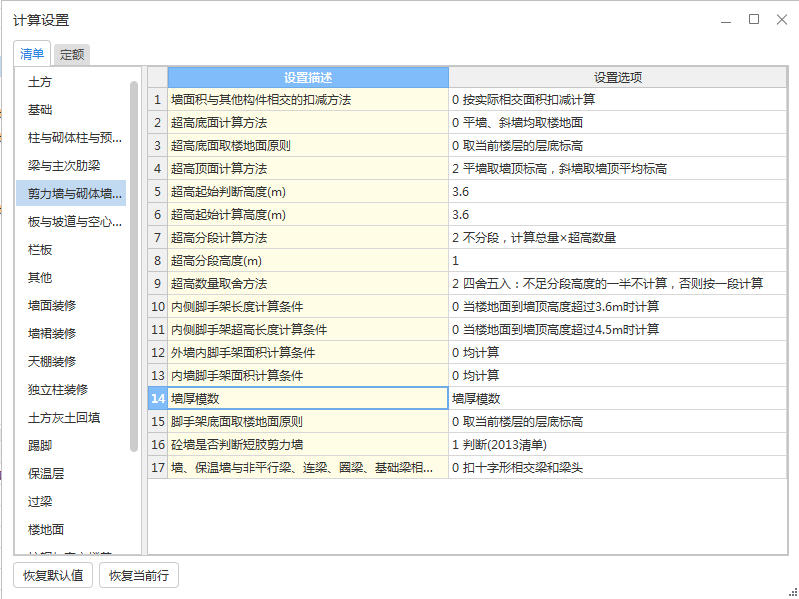
Task: Select description 内侧脚手架超高长度计算条件
Action: (308, 330)
